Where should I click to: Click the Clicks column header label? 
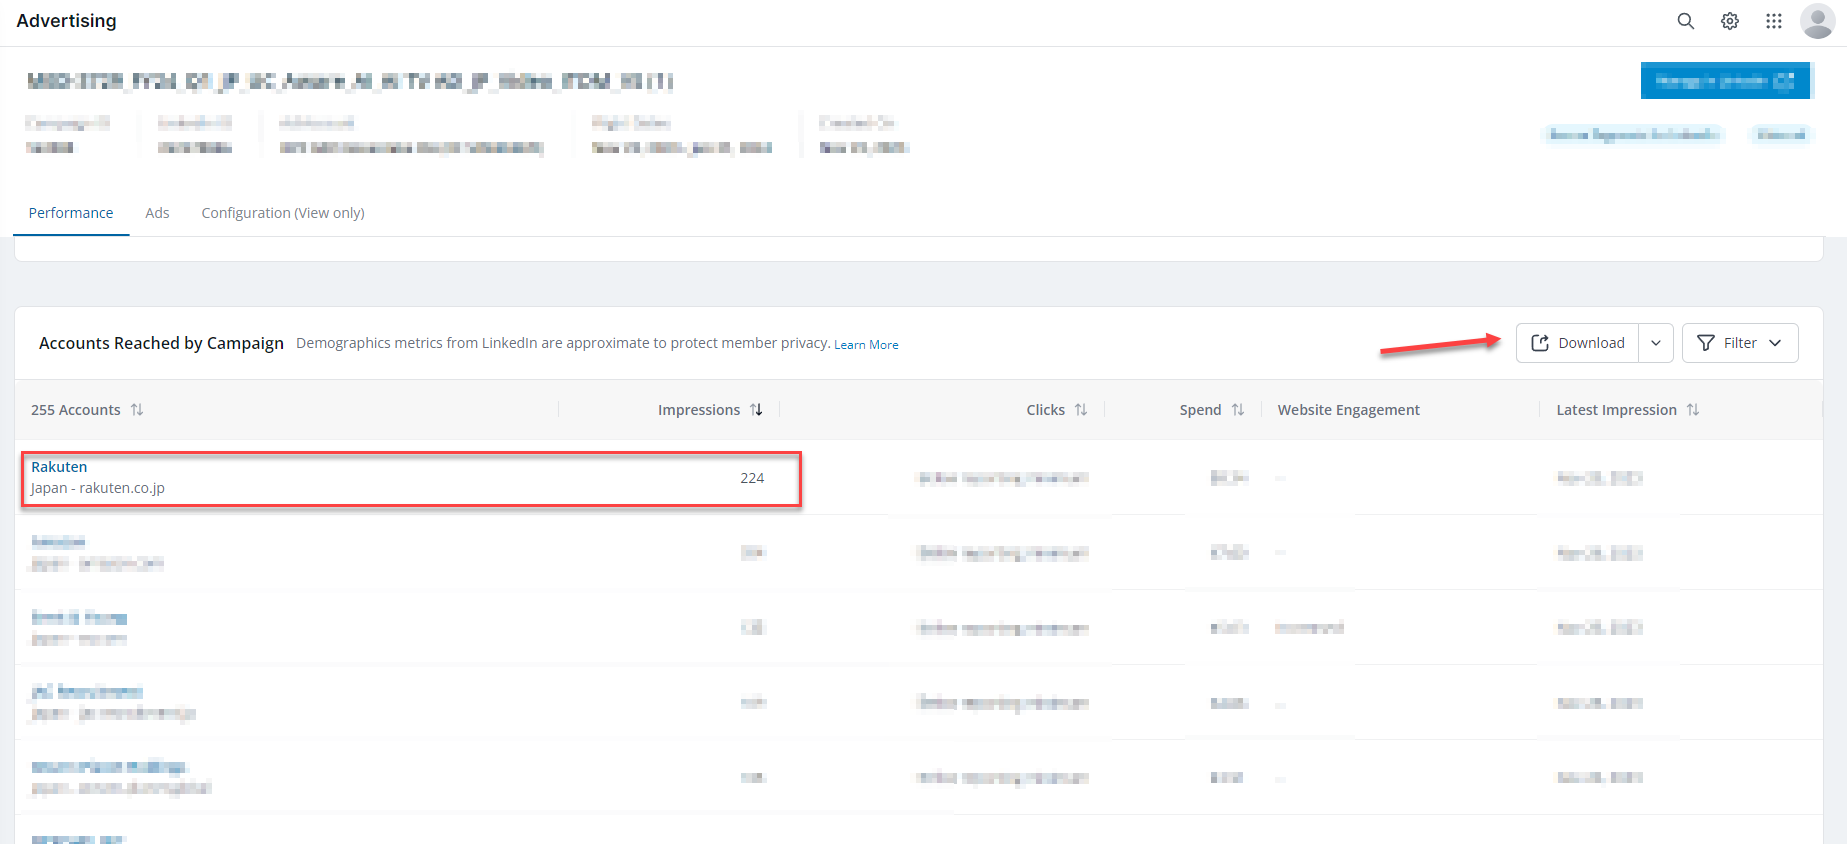click(1045, 410)
